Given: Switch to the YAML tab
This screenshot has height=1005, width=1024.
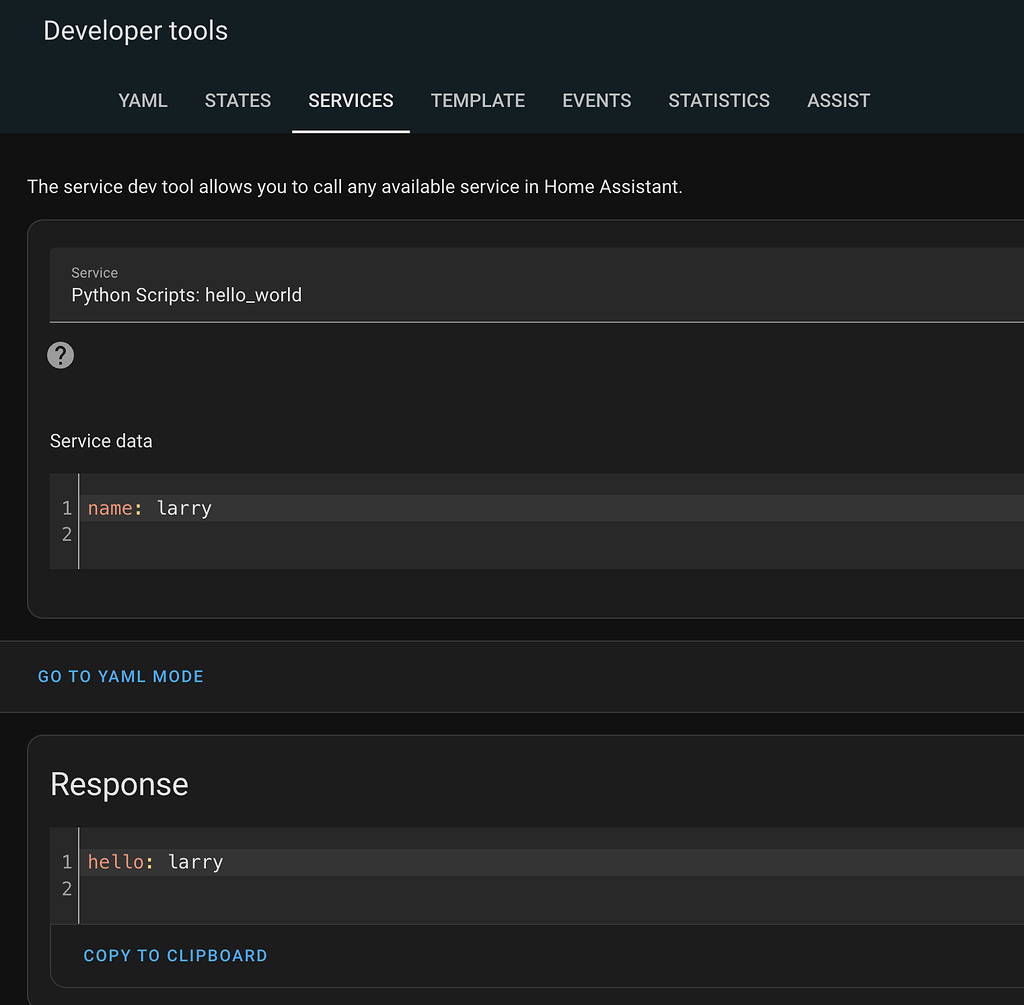Looking at the screenshot, I should click(x=142, y=100).
